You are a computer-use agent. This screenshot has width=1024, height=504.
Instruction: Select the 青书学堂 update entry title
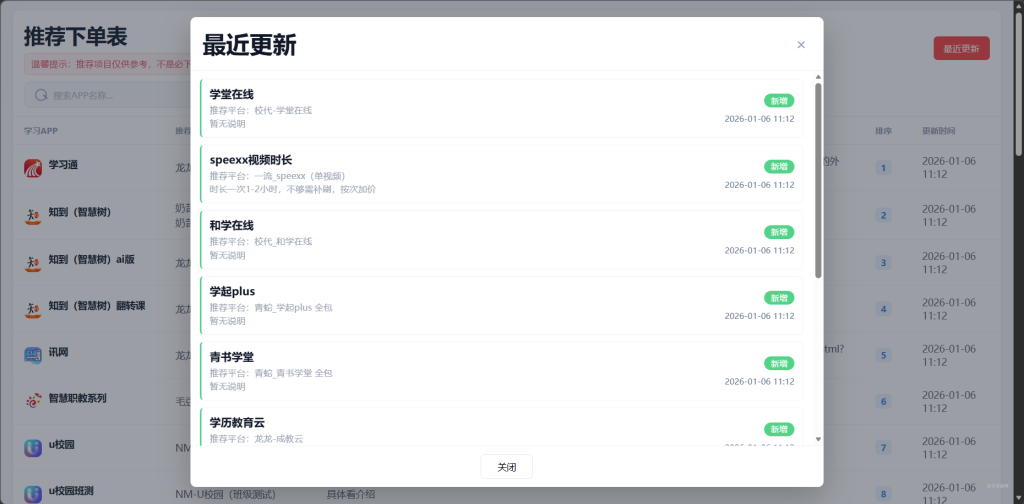coord(231,357)
